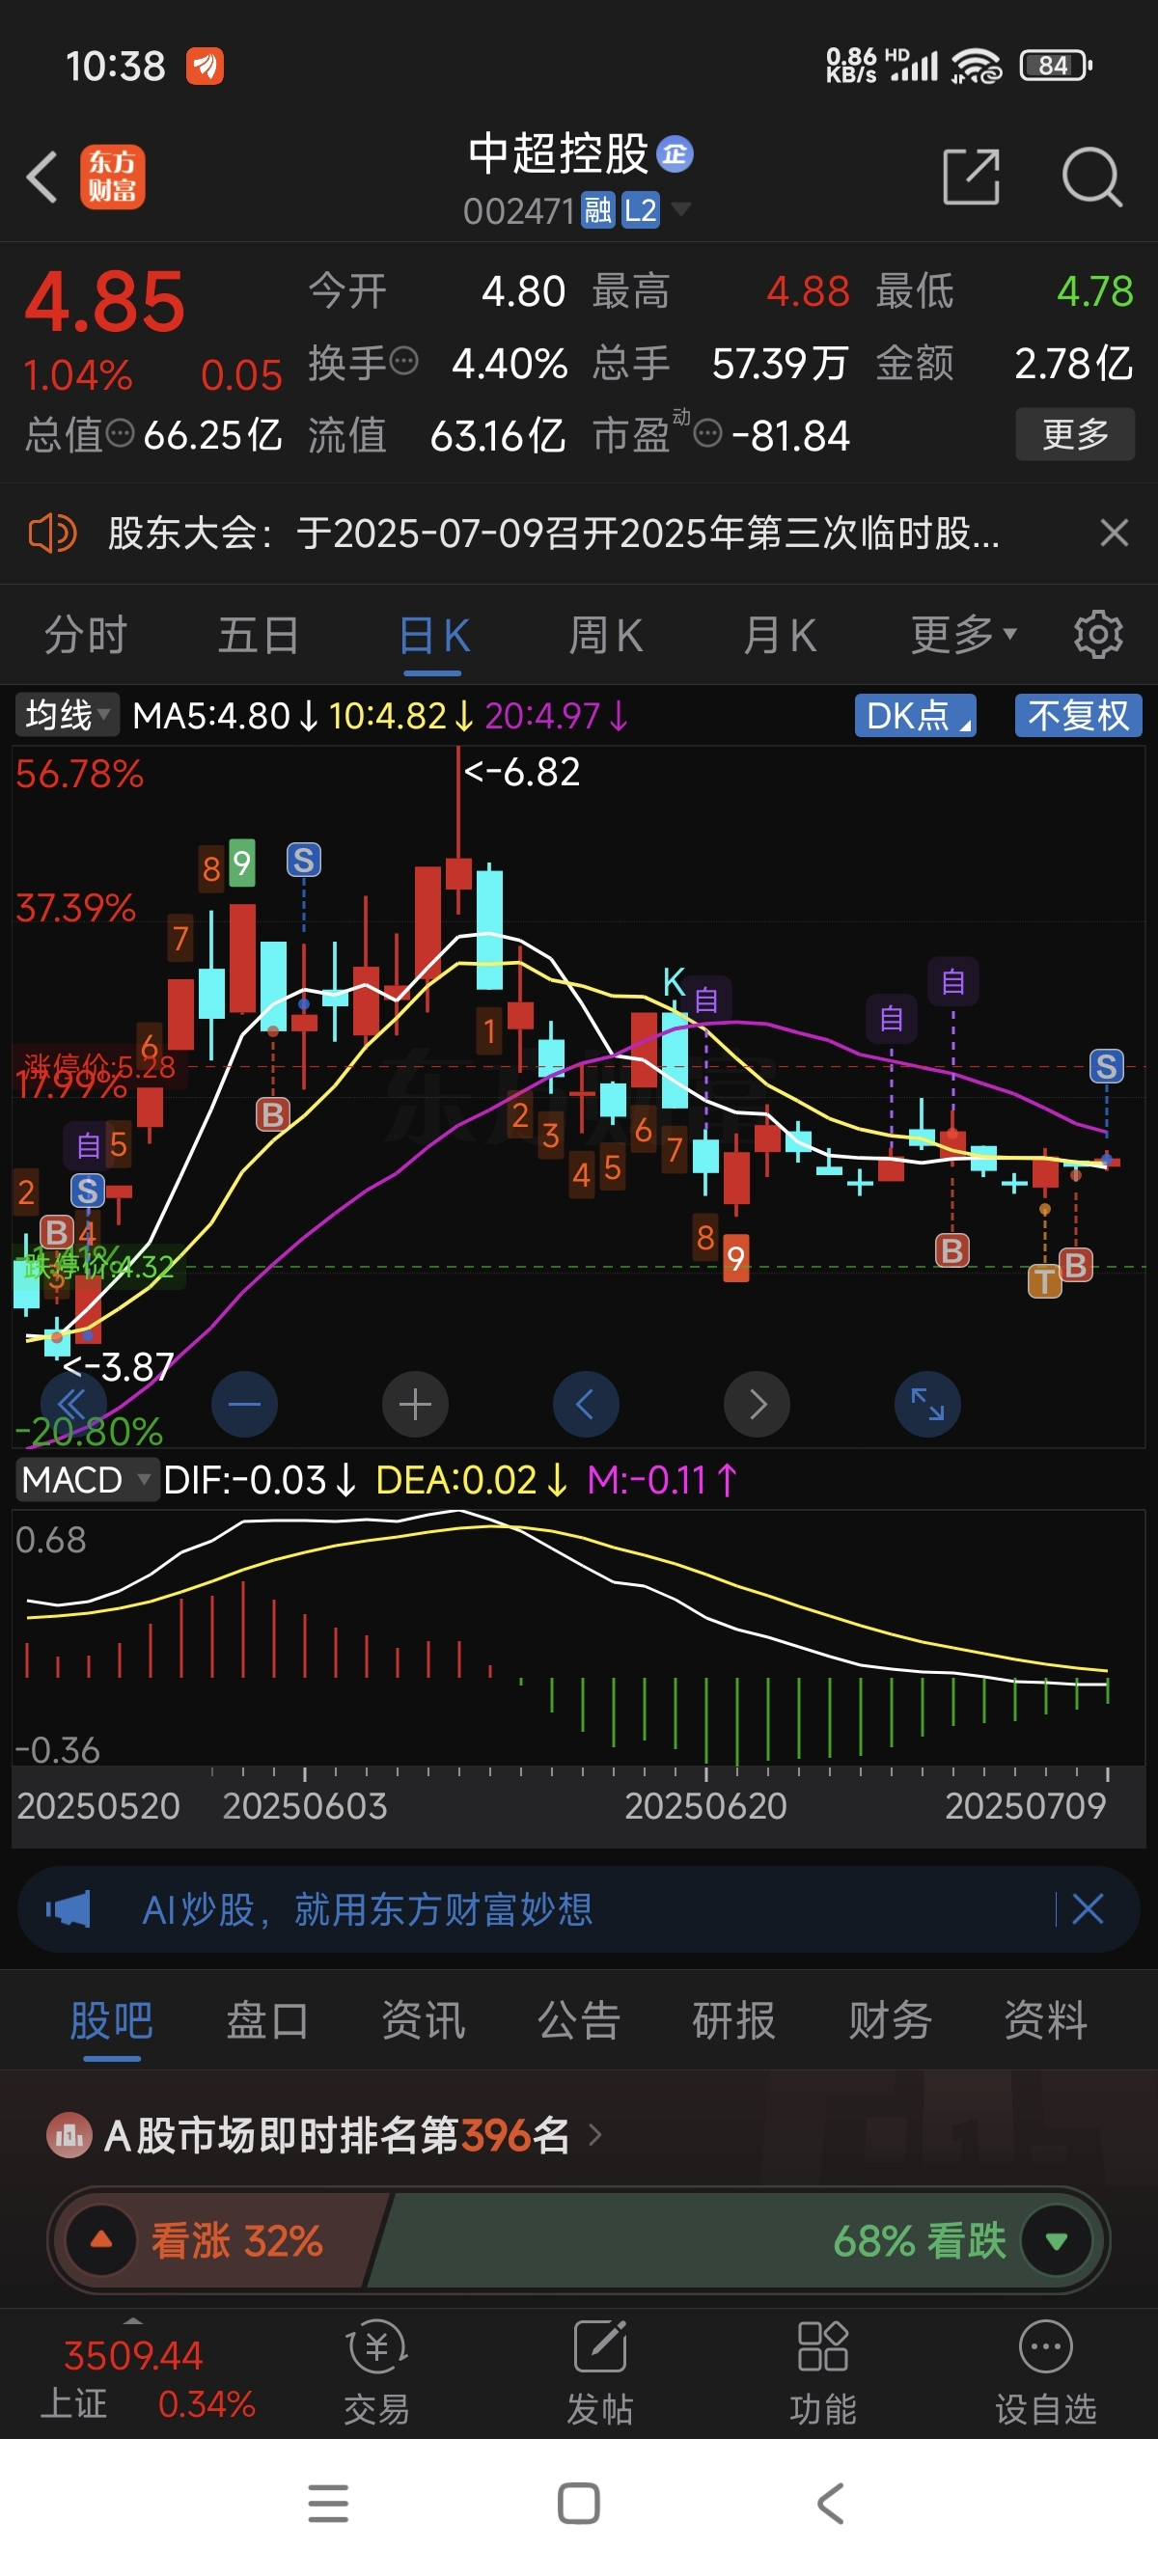The width and height of the screenshot is (1158, 2576).
Task: Open the 资讯 tab
Action: 423,2020
